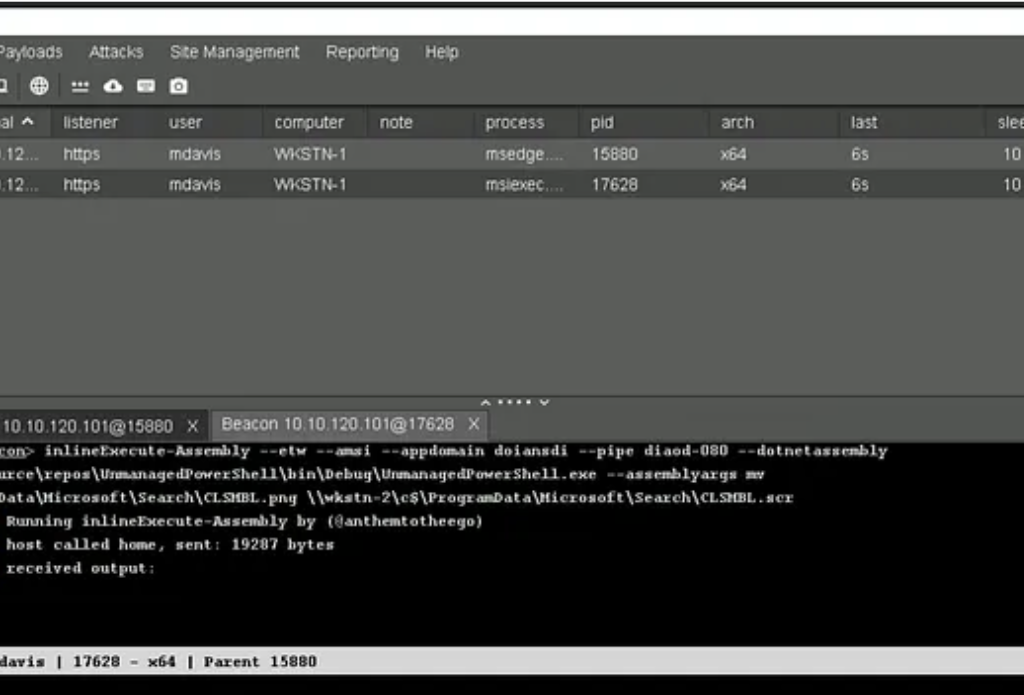
Task: Sort sessions by the process column header
Action: tap(514, 122)
